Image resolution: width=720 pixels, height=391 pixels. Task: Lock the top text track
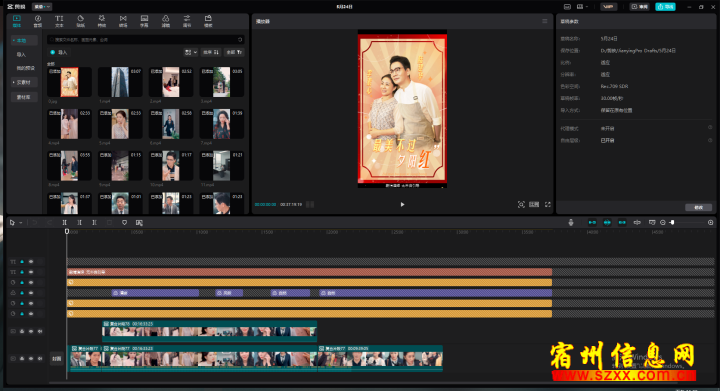tap(22, 262)
